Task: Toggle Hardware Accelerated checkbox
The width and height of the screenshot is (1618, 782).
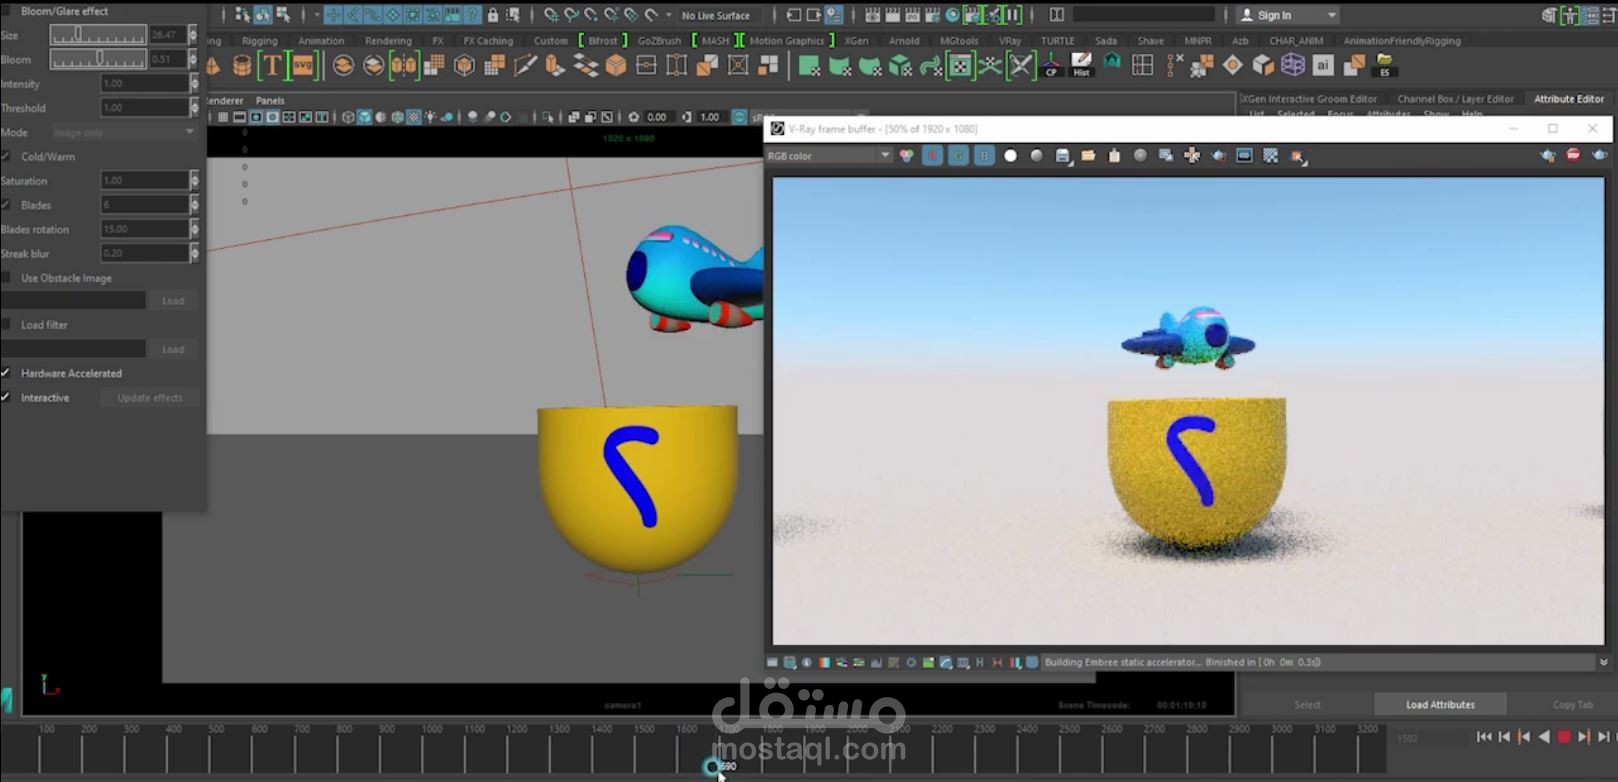Action: (x=6, y=373)
